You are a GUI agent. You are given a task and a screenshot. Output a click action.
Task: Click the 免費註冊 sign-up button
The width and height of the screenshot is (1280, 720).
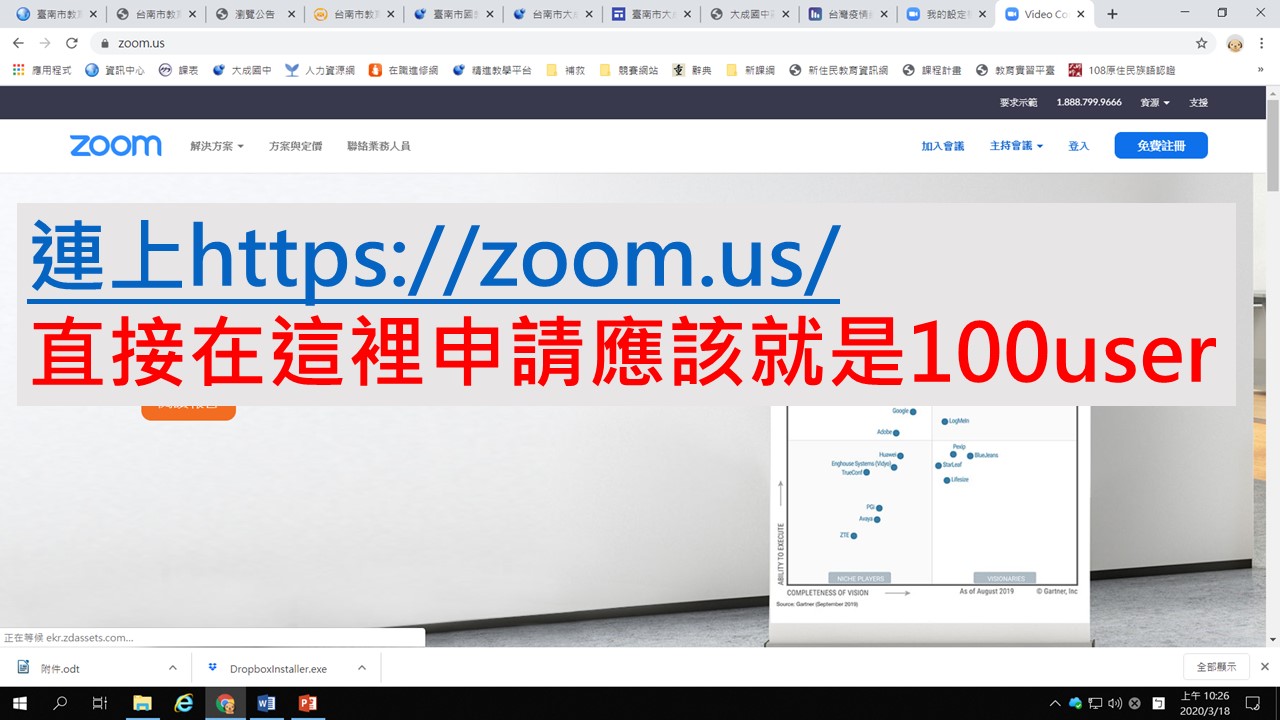1160,146
